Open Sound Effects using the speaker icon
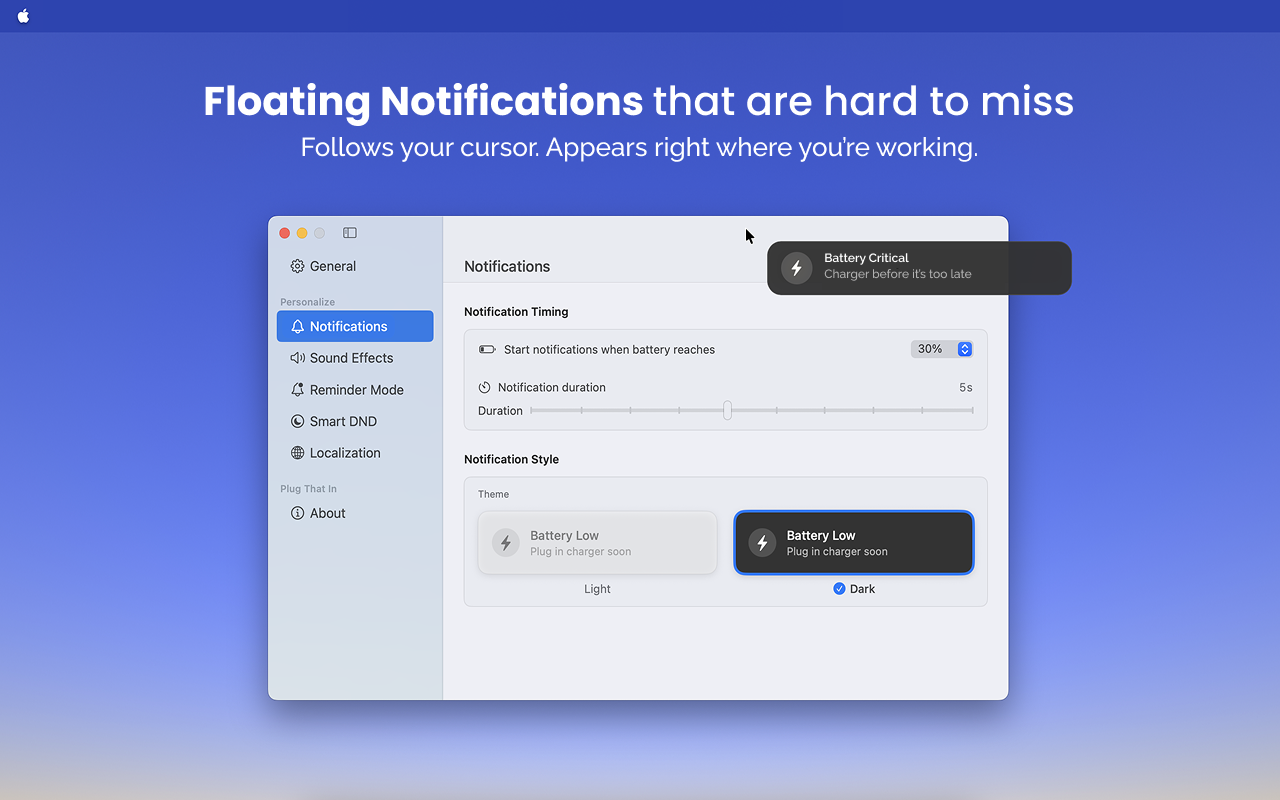This screenshot has width=1280, height=800. click(297, 357)
